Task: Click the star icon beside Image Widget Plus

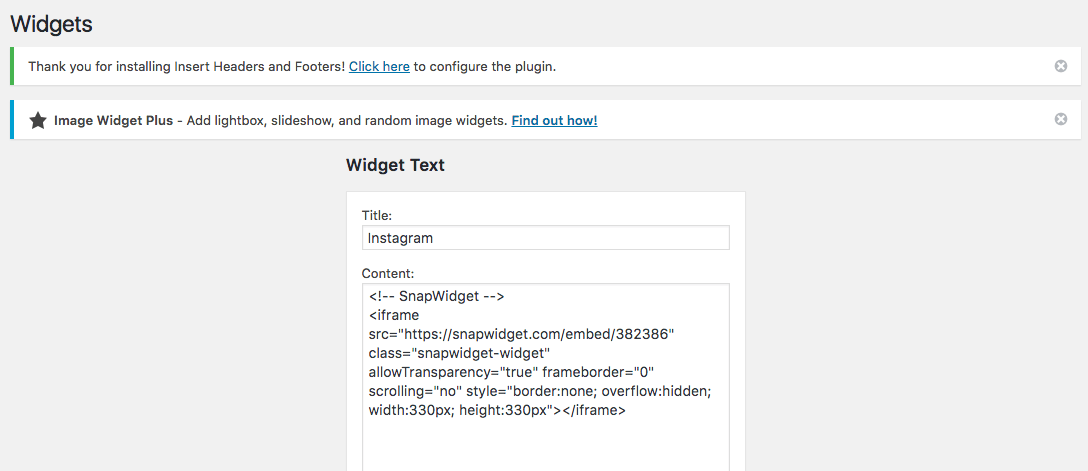Action: click(38, 120)
